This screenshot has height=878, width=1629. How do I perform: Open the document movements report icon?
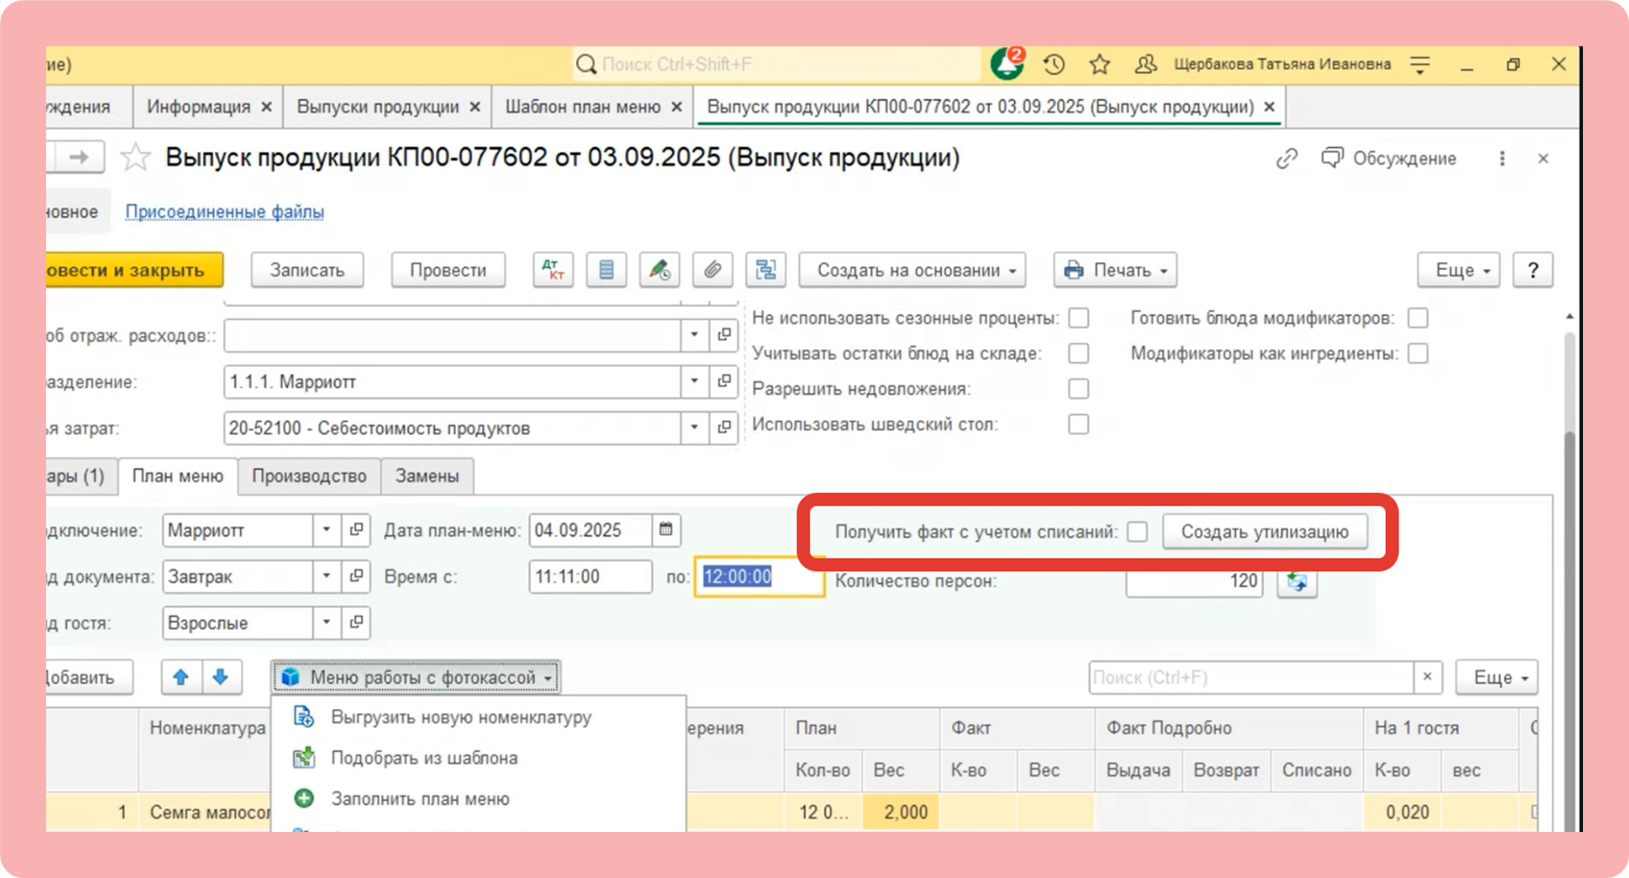coord(606,270)
